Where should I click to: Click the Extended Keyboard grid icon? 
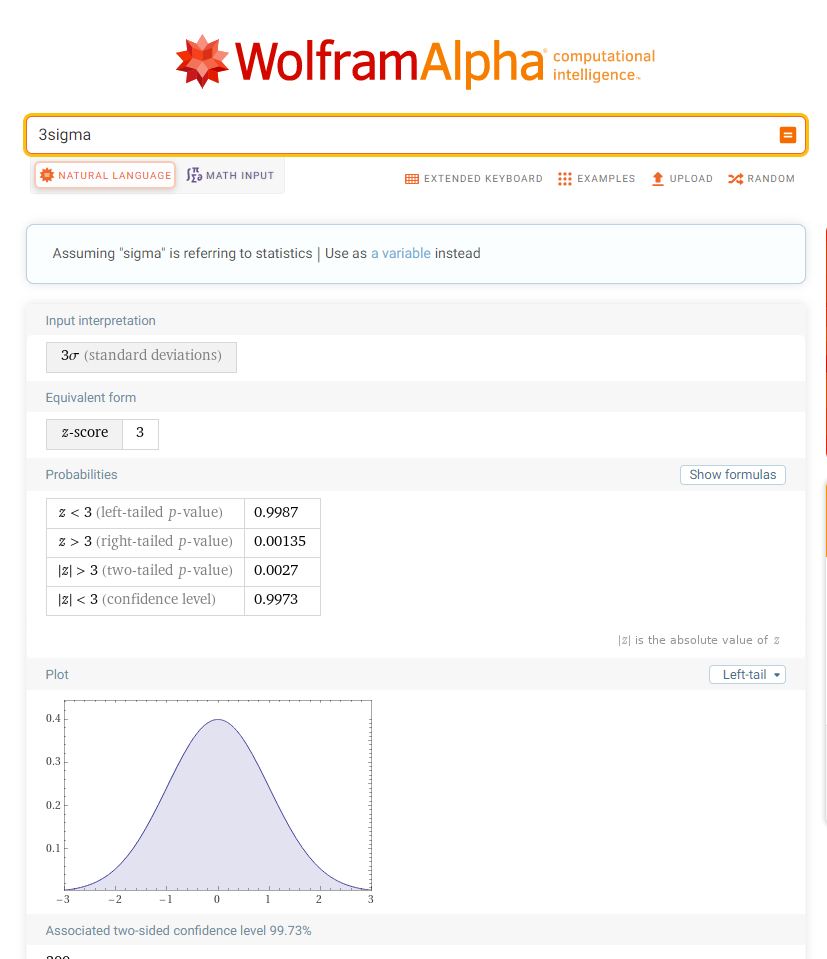(x=412, y=179)
